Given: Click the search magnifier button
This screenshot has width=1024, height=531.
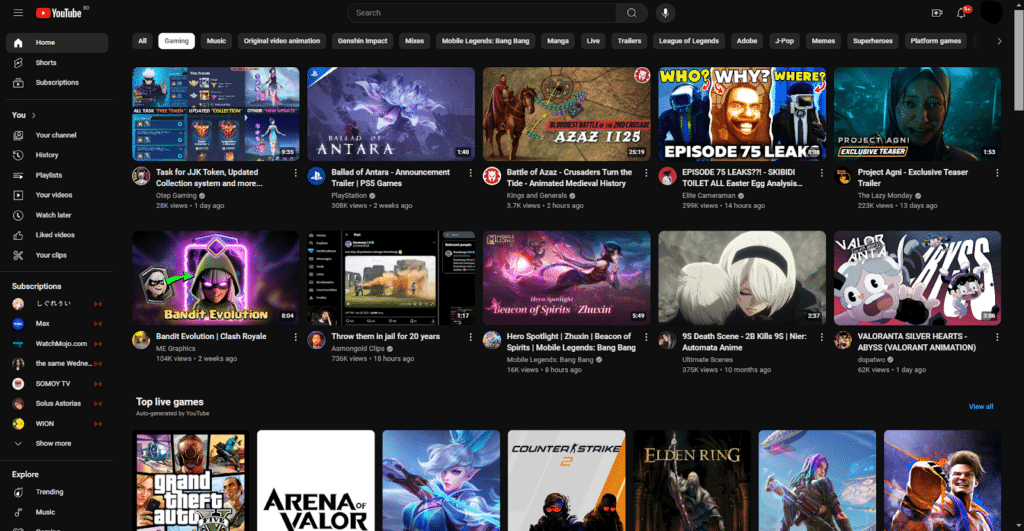Looking at the screenshot, I should coord(632,12).
